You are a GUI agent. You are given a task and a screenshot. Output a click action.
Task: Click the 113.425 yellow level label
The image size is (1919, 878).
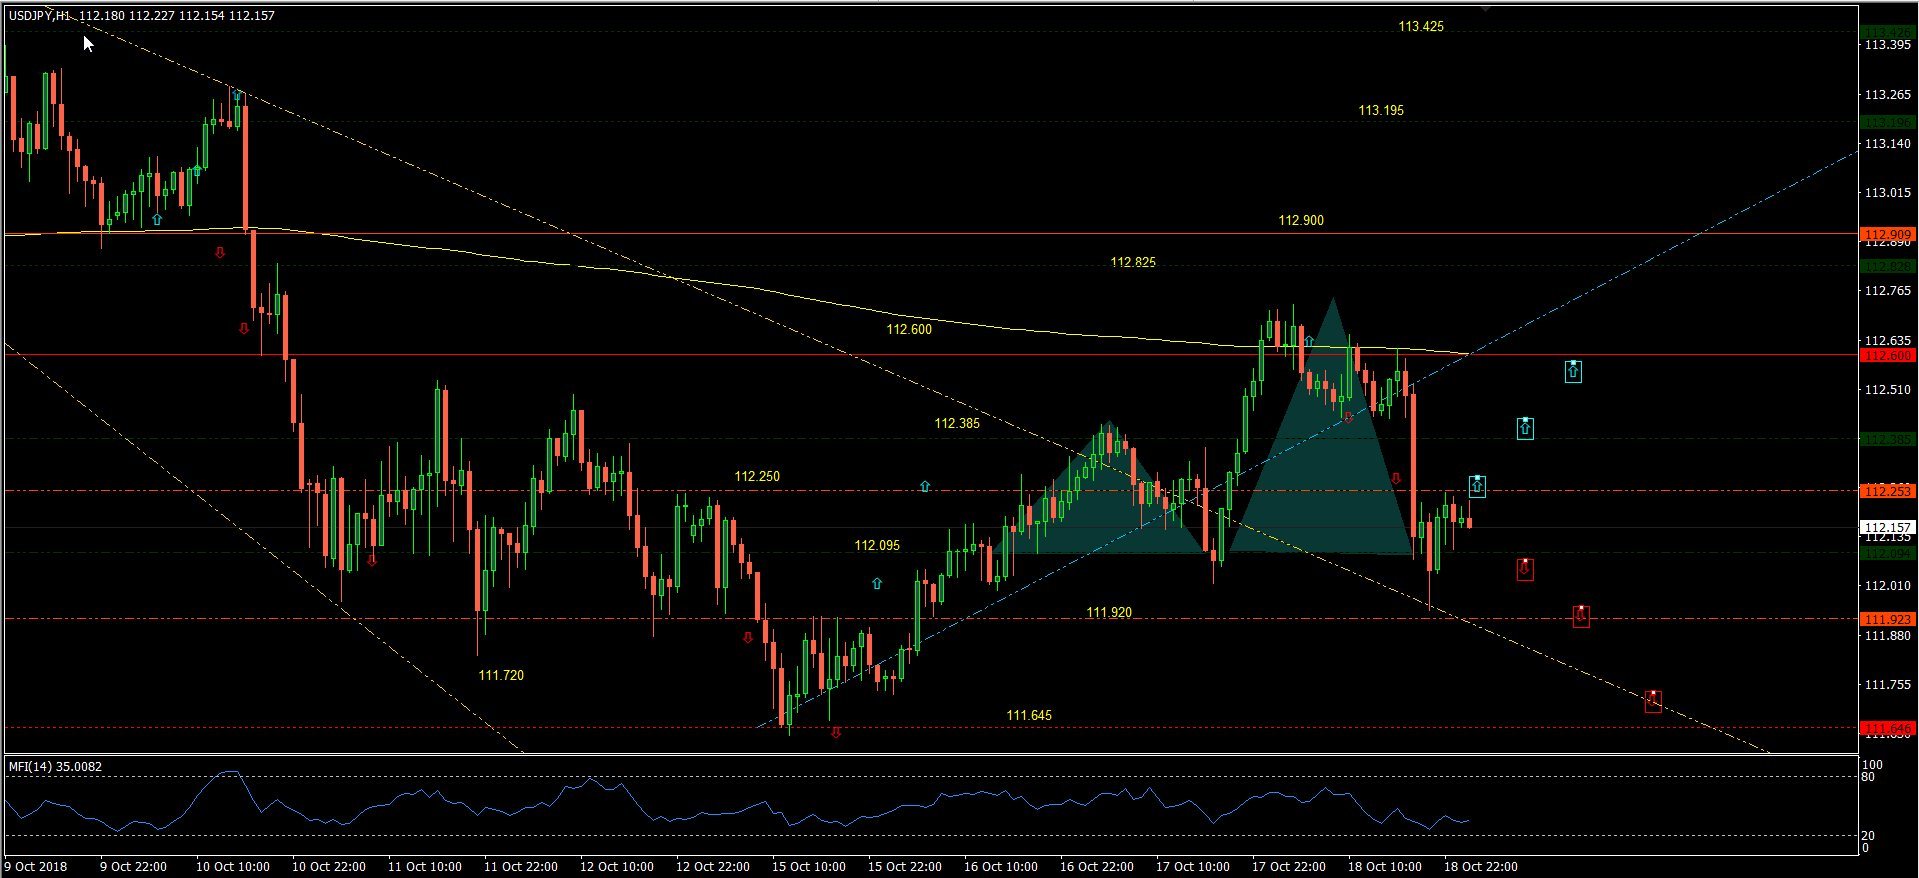pyautogui.click(x=1421, y=27)
